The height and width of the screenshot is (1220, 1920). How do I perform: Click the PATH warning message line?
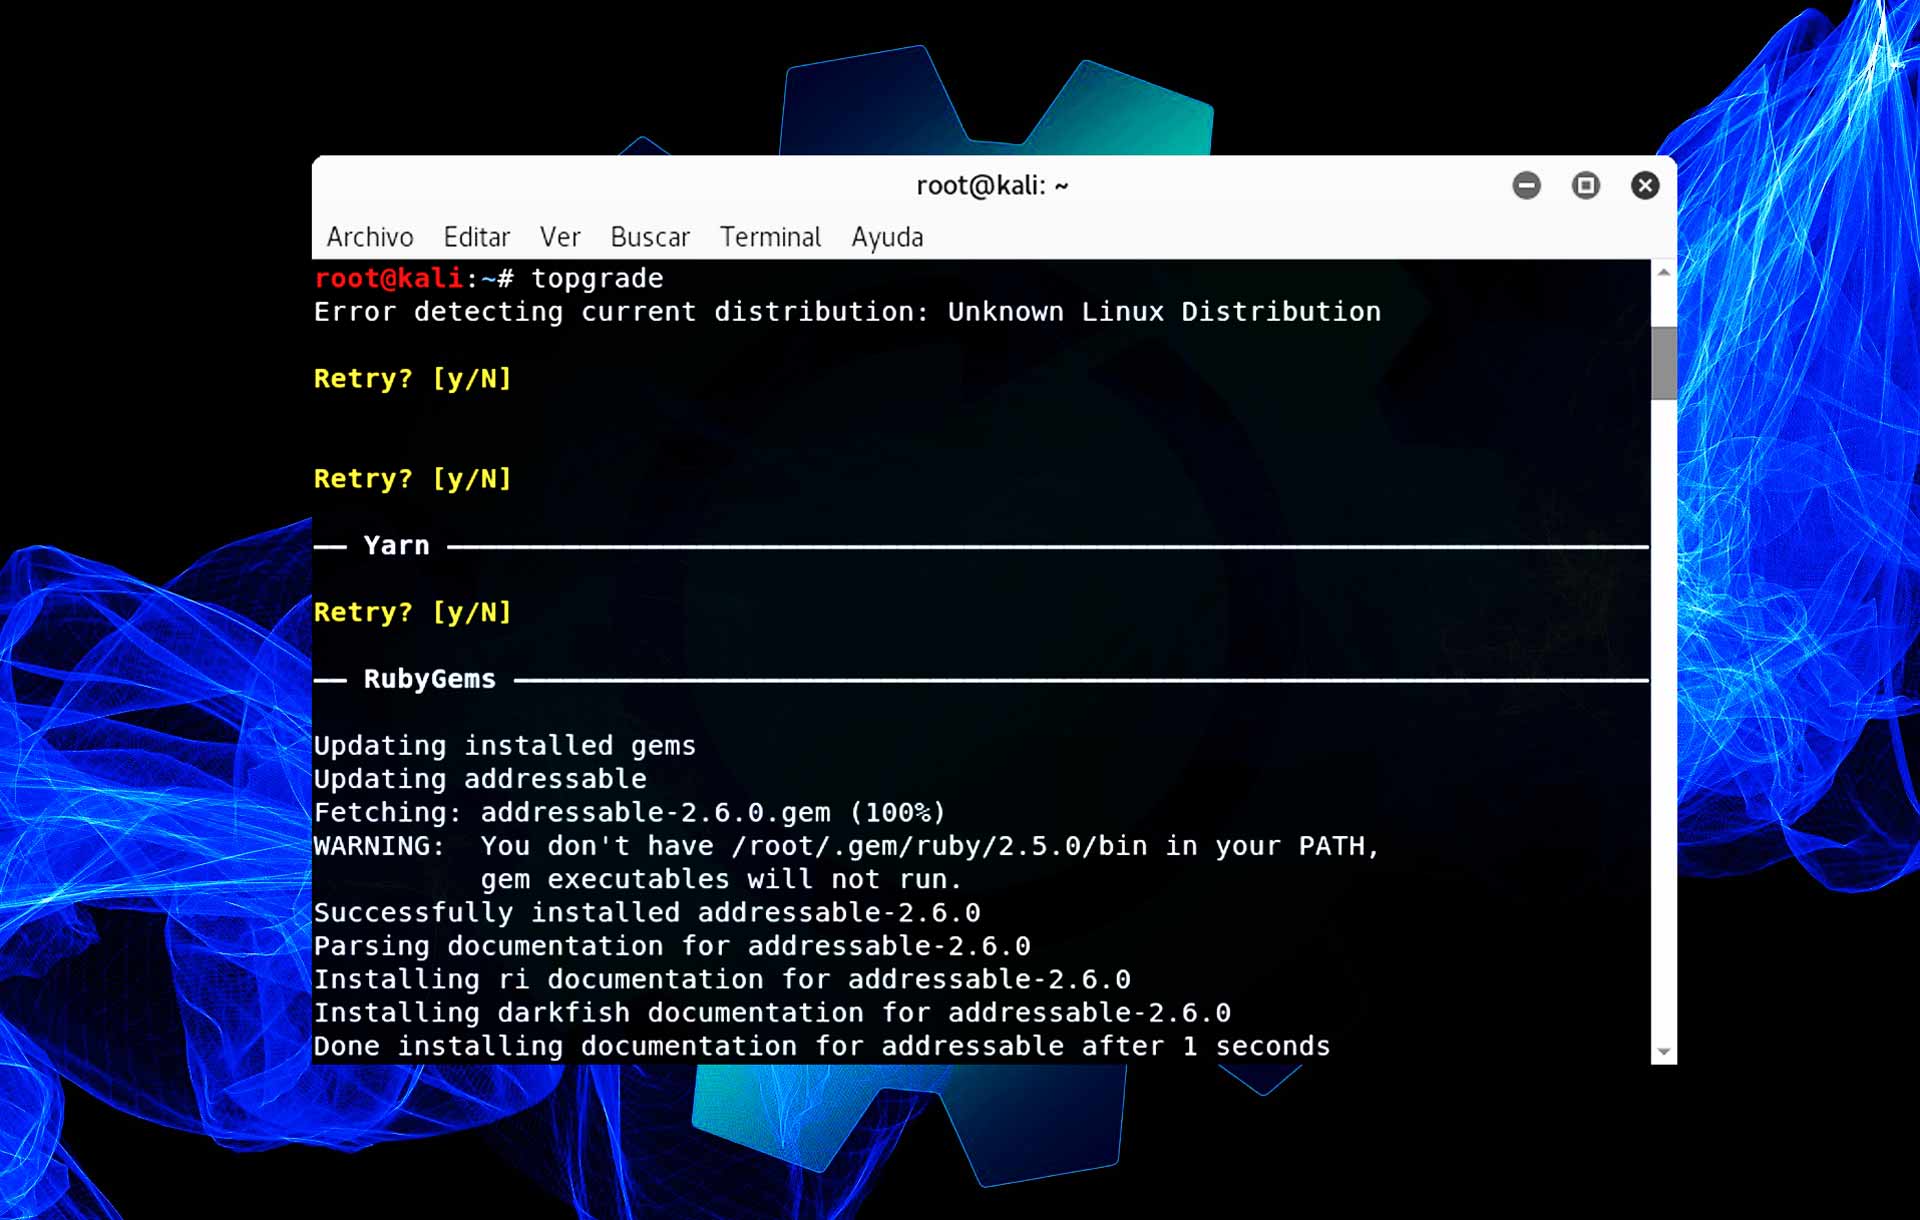(847, 846)
